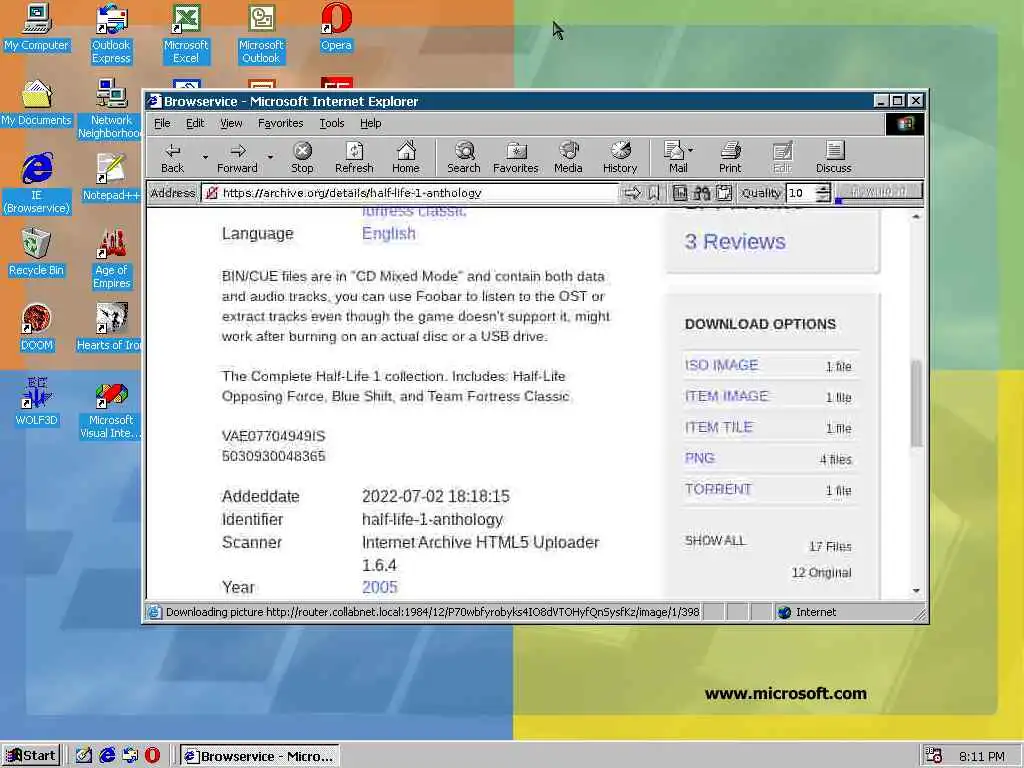The height and width of the screenshot is (768, 1024).
Task: Open the PNG download option
Action: point(699,458)
